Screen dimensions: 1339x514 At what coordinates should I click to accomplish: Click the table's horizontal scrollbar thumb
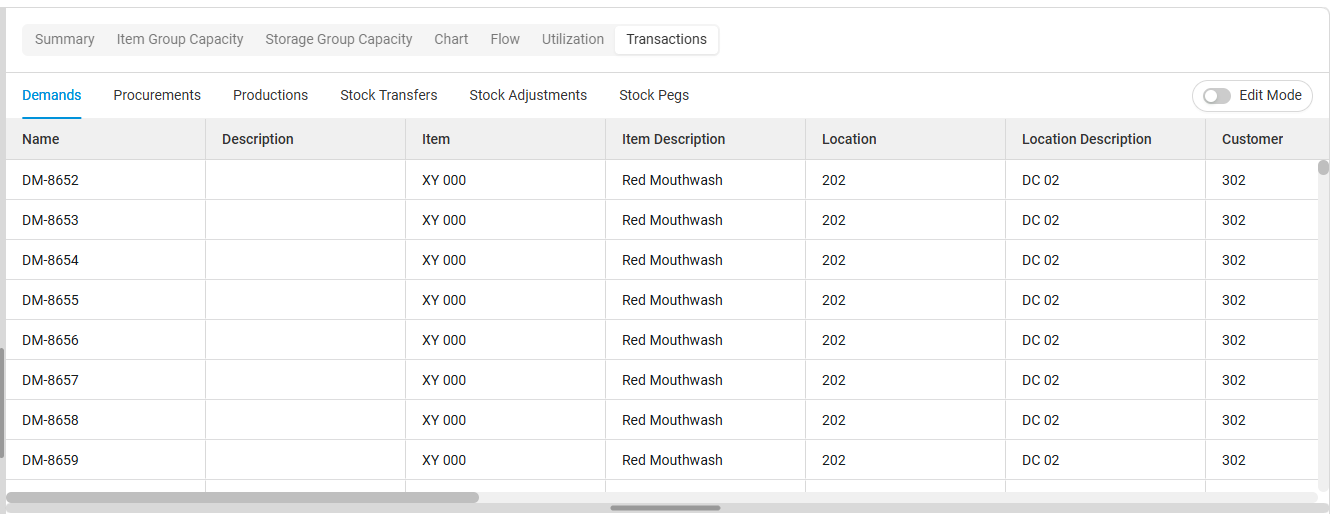[243, 497]
